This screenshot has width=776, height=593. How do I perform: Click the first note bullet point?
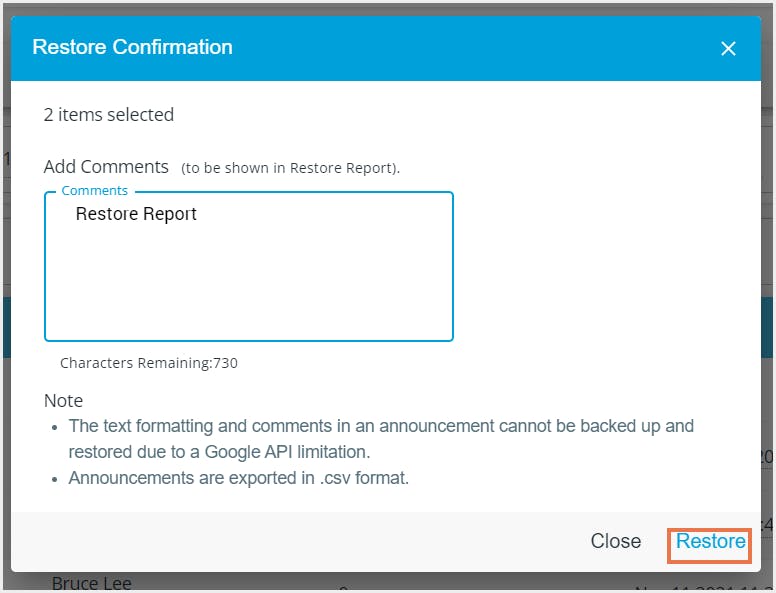55,427
